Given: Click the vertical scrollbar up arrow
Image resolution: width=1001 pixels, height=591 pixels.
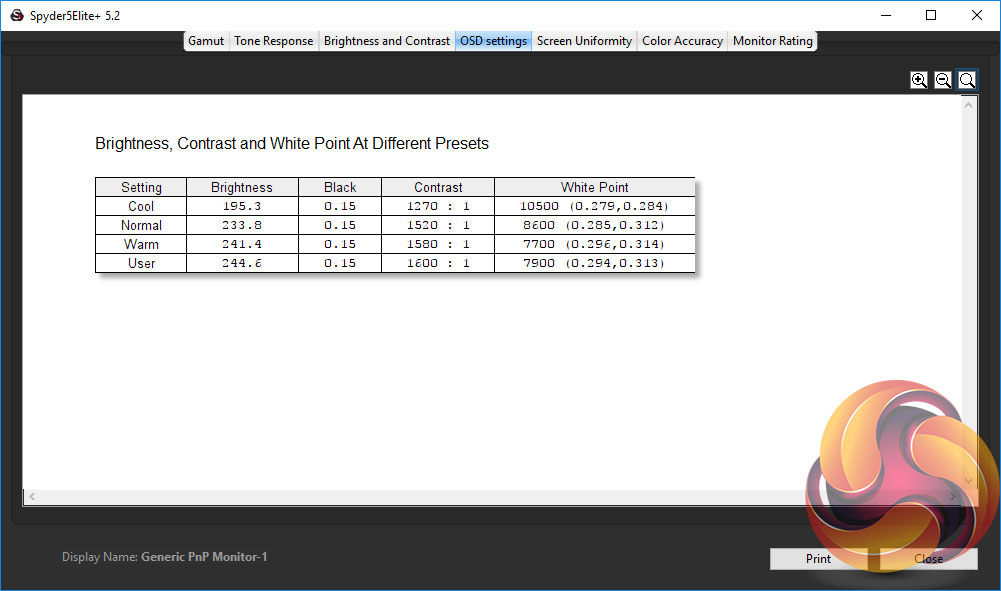Looking at the screenshot, I should pyautogui.click(x=969, y=105).
